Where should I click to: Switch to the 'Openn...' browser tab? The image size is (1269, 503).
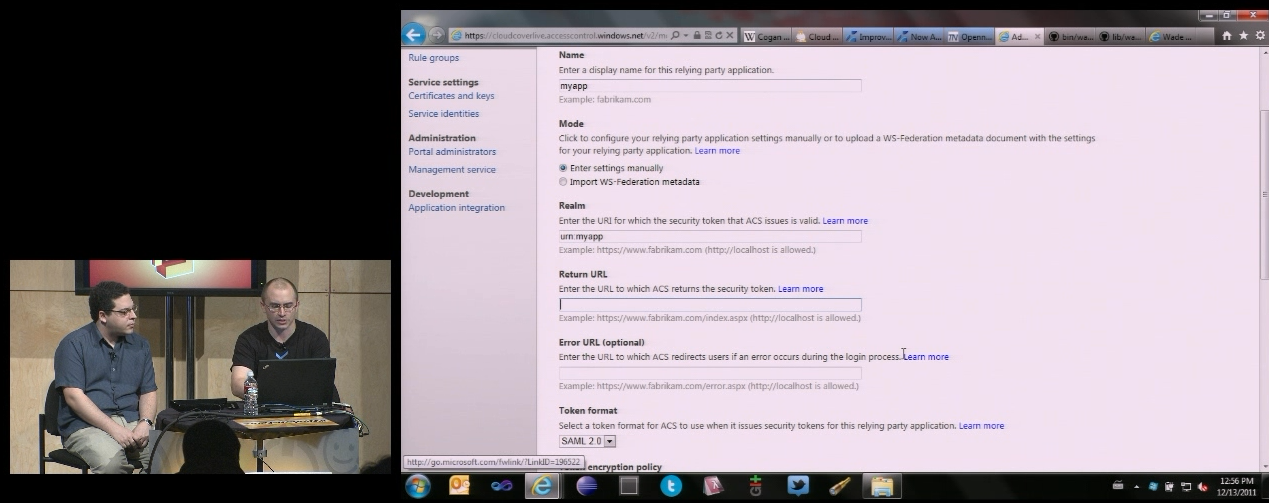969,36
